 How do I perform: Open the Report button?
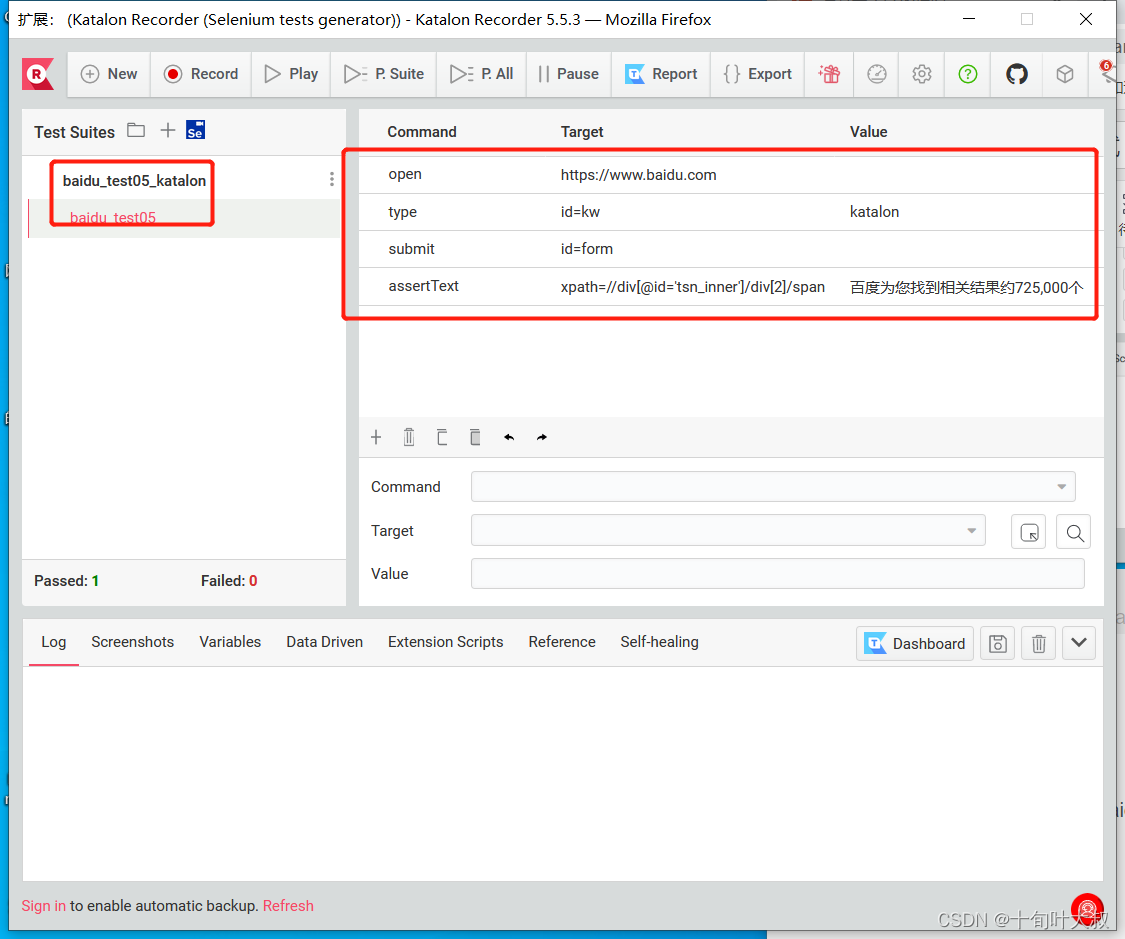[661, 74]
